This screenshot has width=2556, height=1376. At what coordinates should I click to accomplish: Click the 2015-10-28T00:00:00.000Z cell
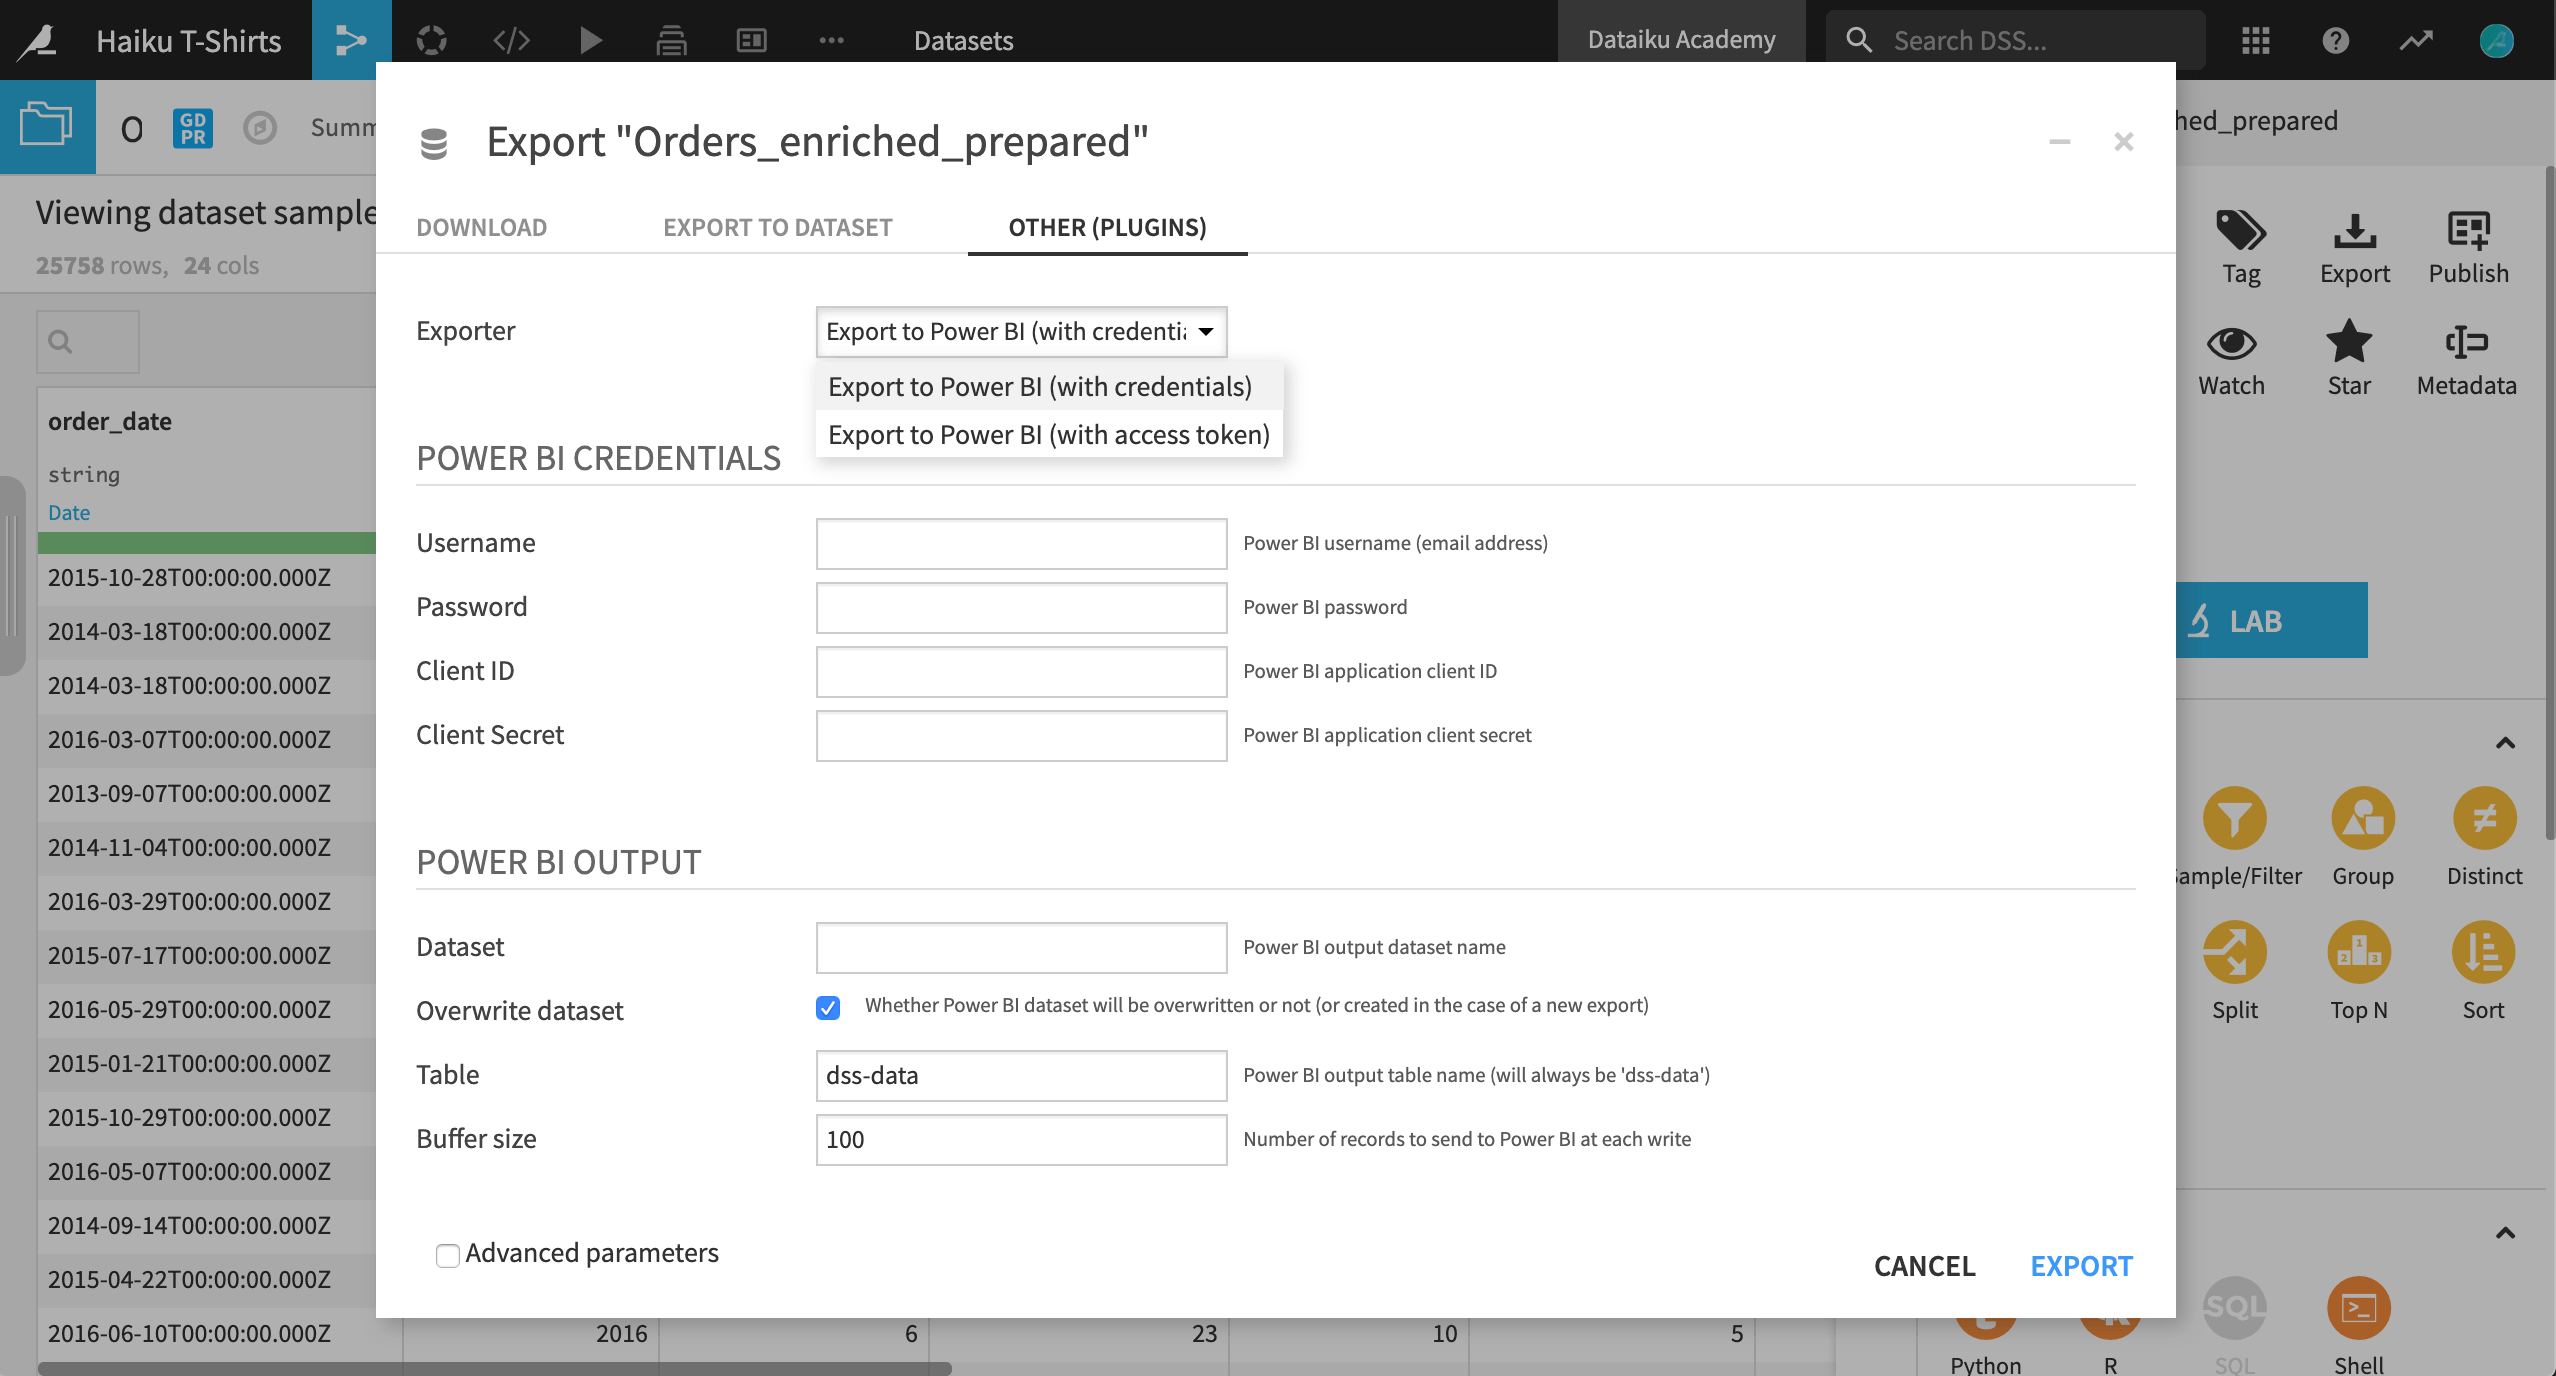189,577
